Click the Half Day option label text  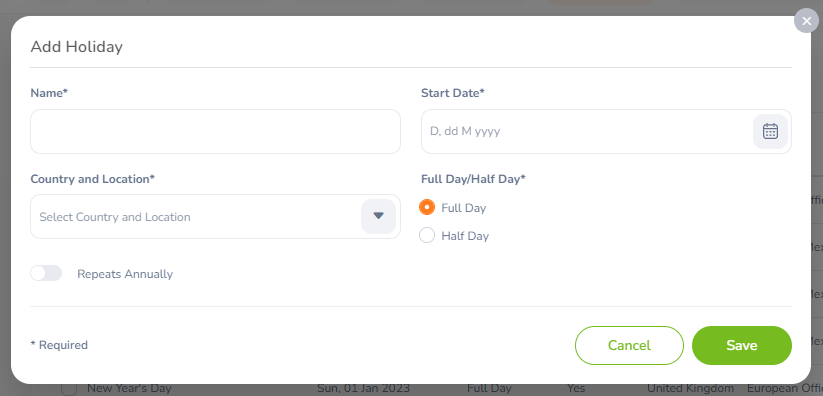[x=465, y=236]
